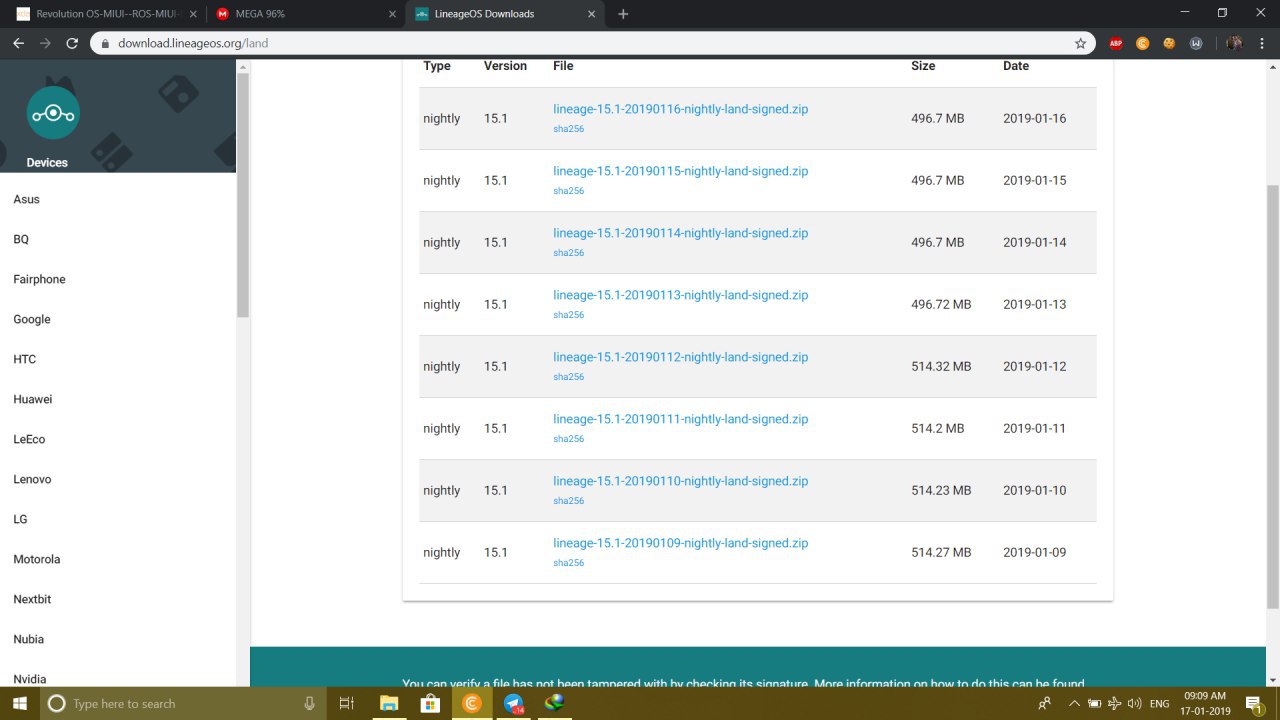Screen dimensions: 1280x720
Task: Select the LineageOS Downloads tab
Action: point(505,14)
